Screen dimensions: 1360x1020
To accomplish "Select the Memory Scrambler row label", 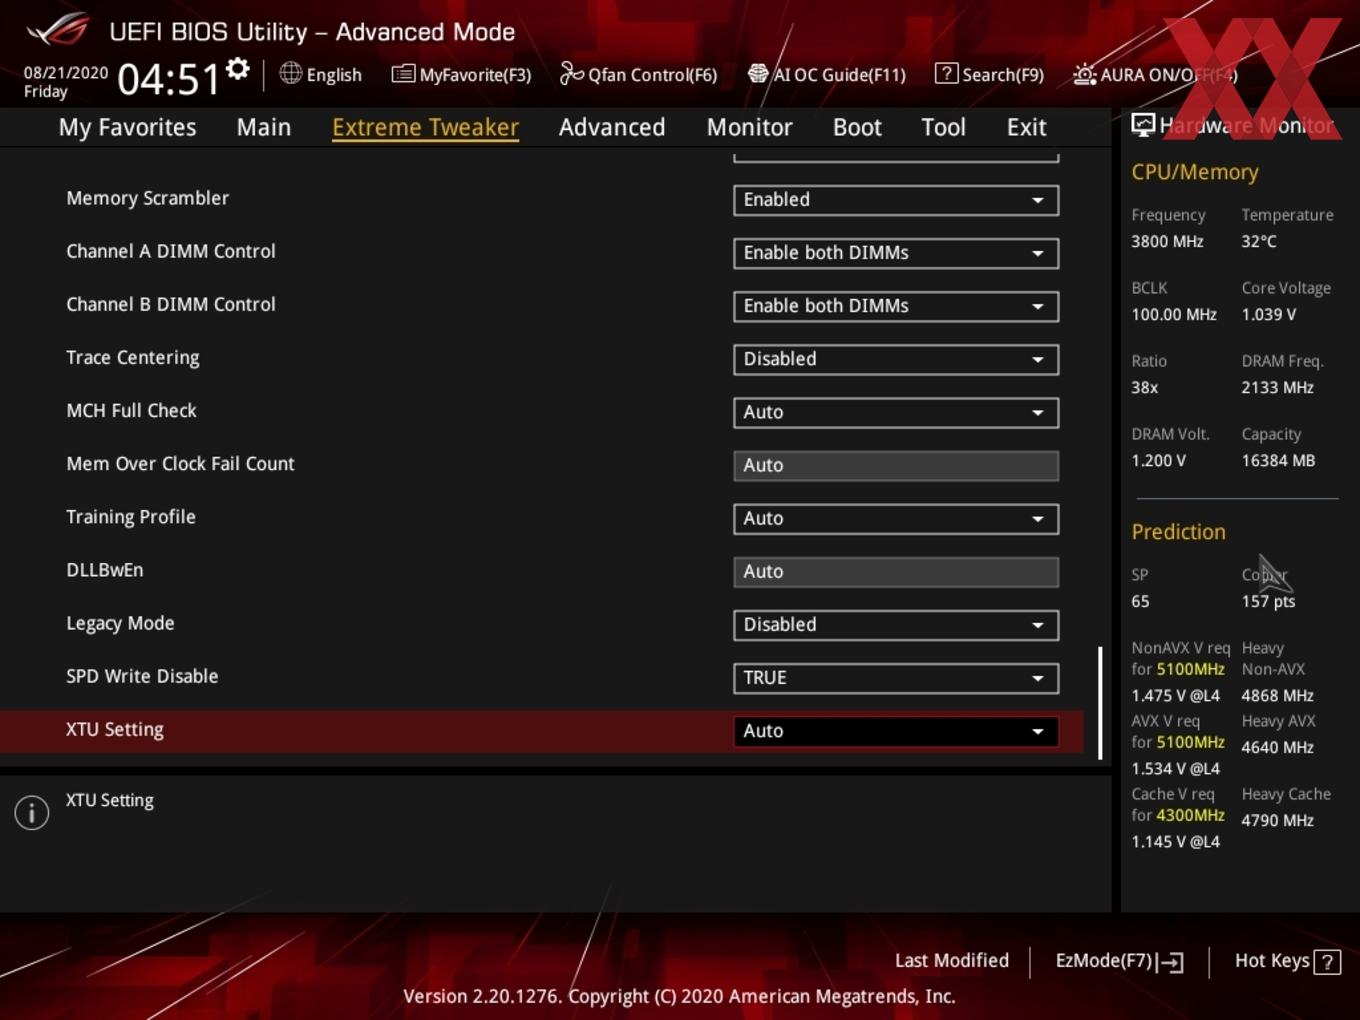I will [147, 198].
